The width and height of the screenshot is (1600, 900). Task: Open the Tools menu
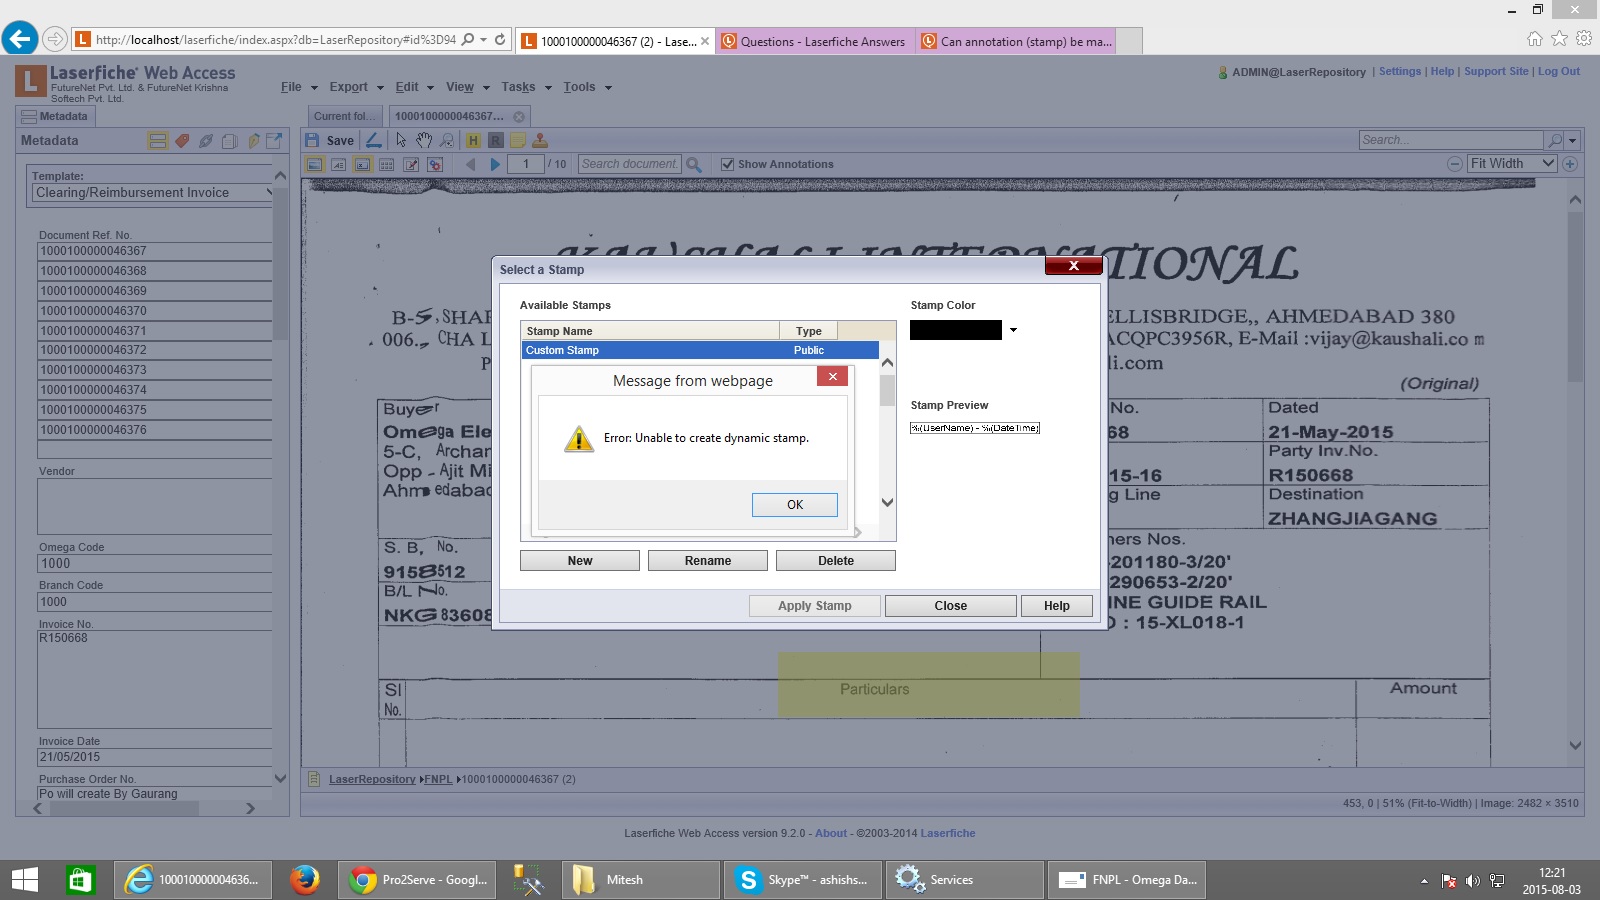tap(586, 87)
